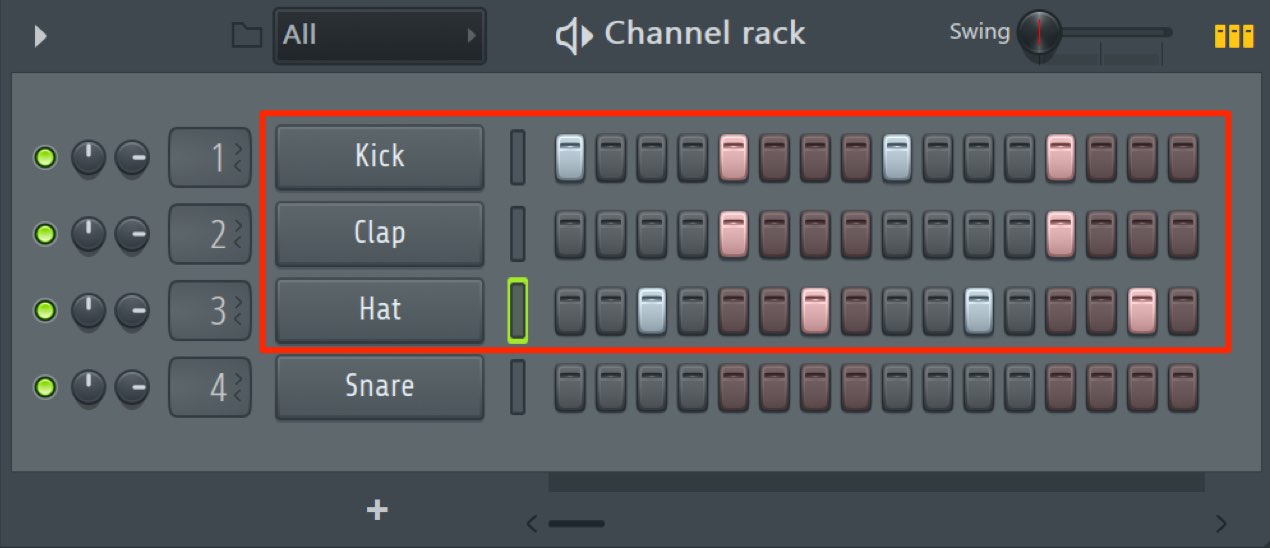
Task: Click the right arrow of horizontal scrollbar
Action: (1221, 523)
